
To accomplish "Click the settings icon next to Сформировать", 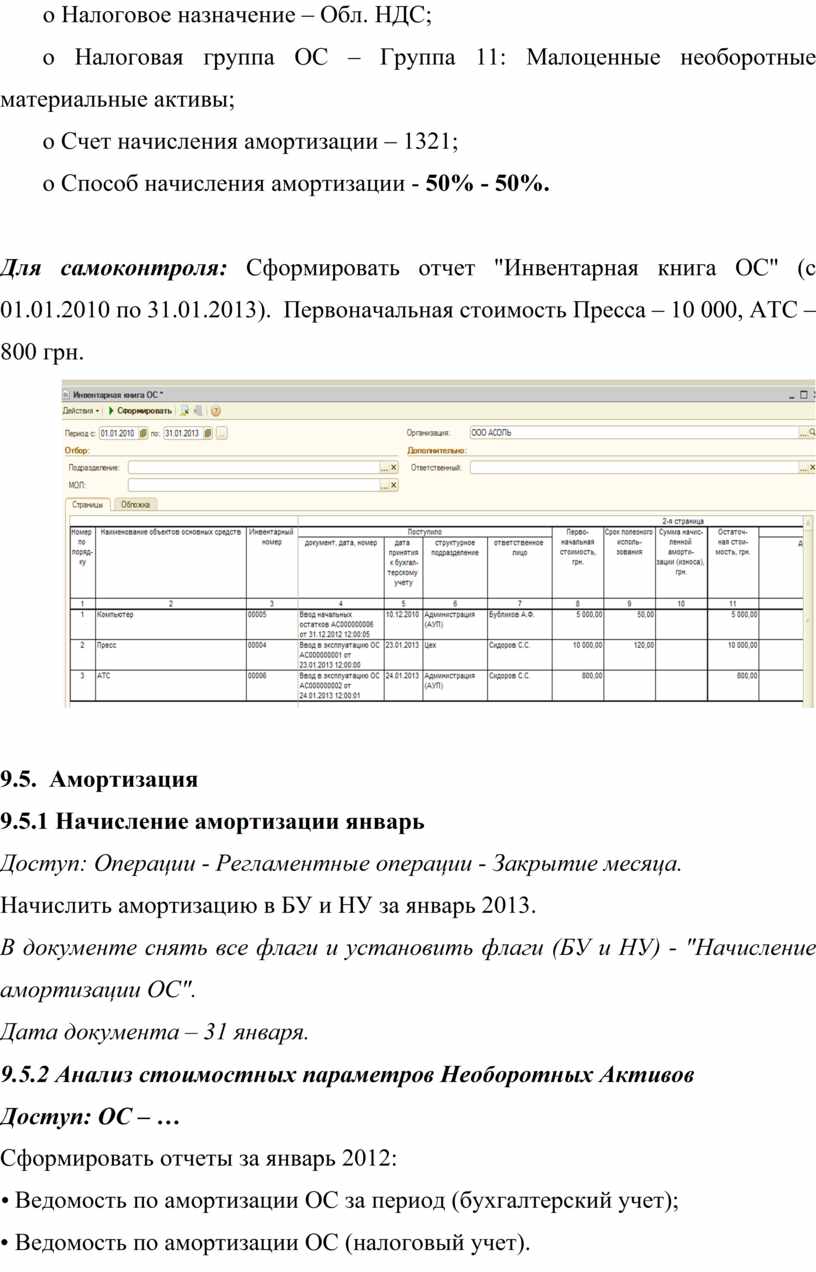I will pos(184,410).
